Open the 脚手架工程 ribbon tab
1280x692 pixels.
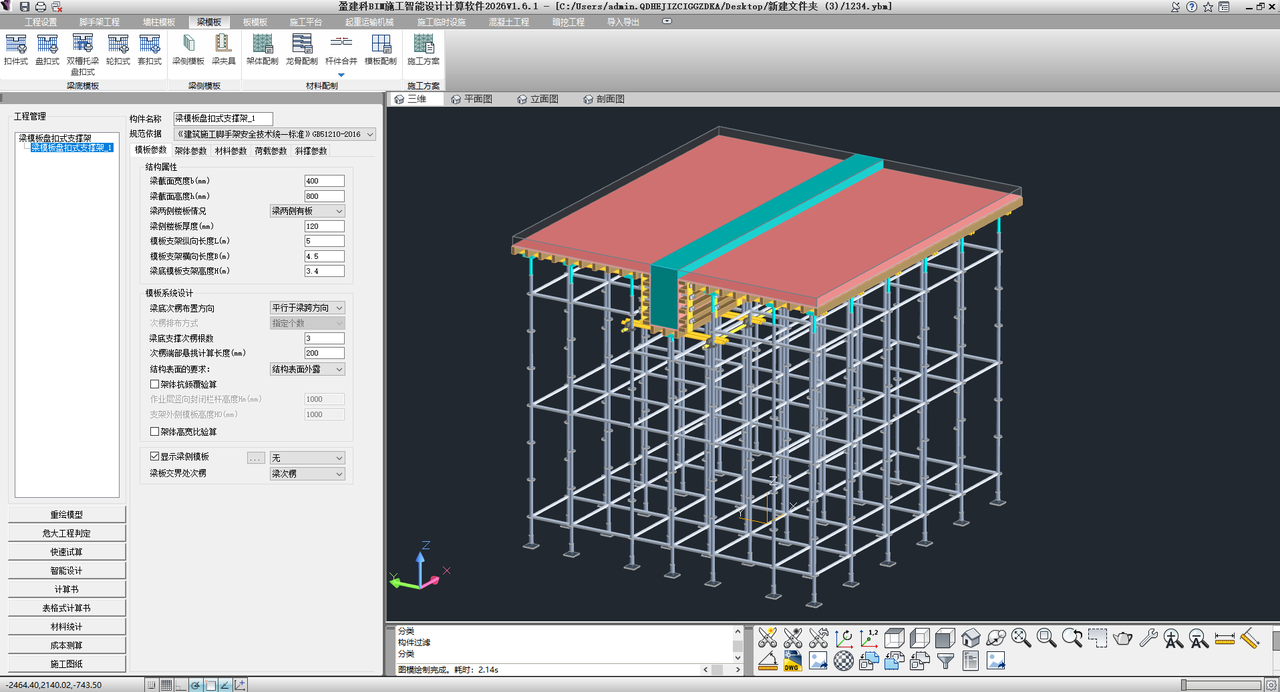click(99, 21)
